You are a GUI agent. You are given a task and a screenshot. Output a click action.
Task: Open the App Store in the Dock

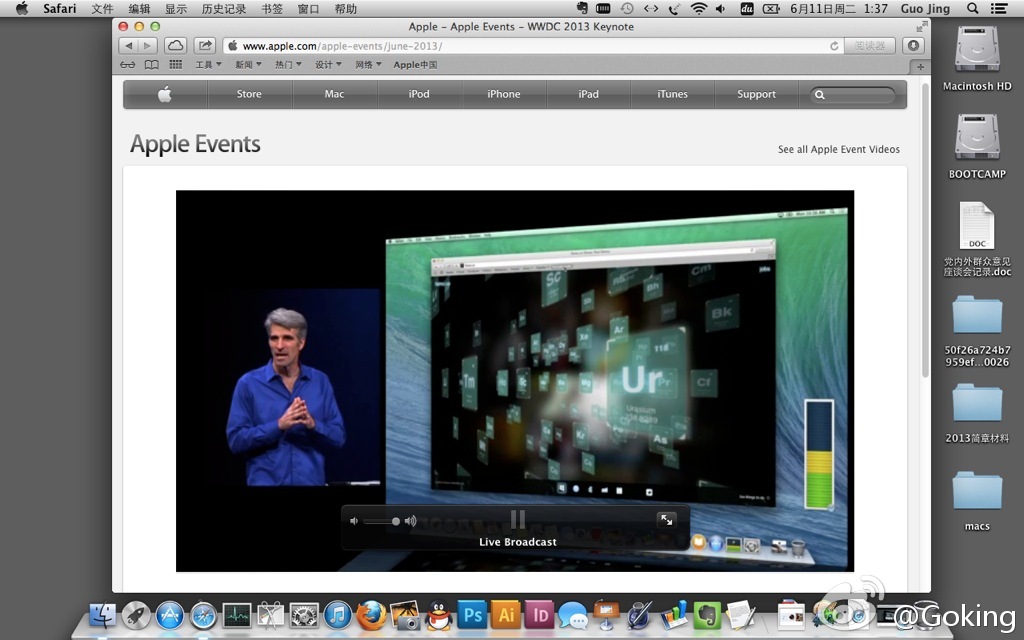click(170, 615)
